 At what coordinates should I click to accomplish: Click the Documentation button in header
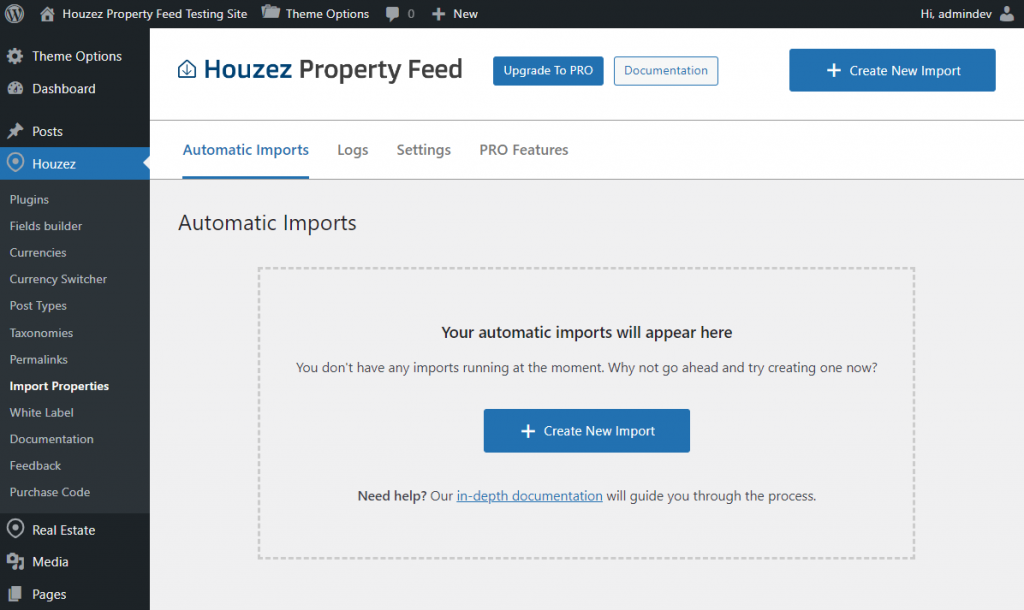665,71
